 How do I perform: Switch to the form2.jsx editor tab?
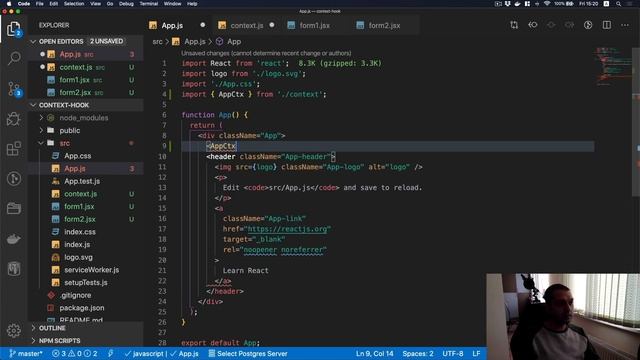pos(384,25)
